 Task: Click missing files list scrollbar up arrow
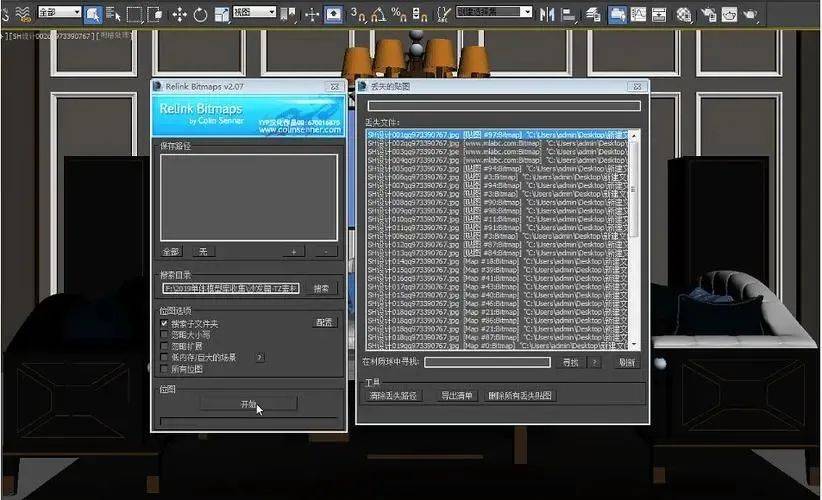tap(634, 135)
